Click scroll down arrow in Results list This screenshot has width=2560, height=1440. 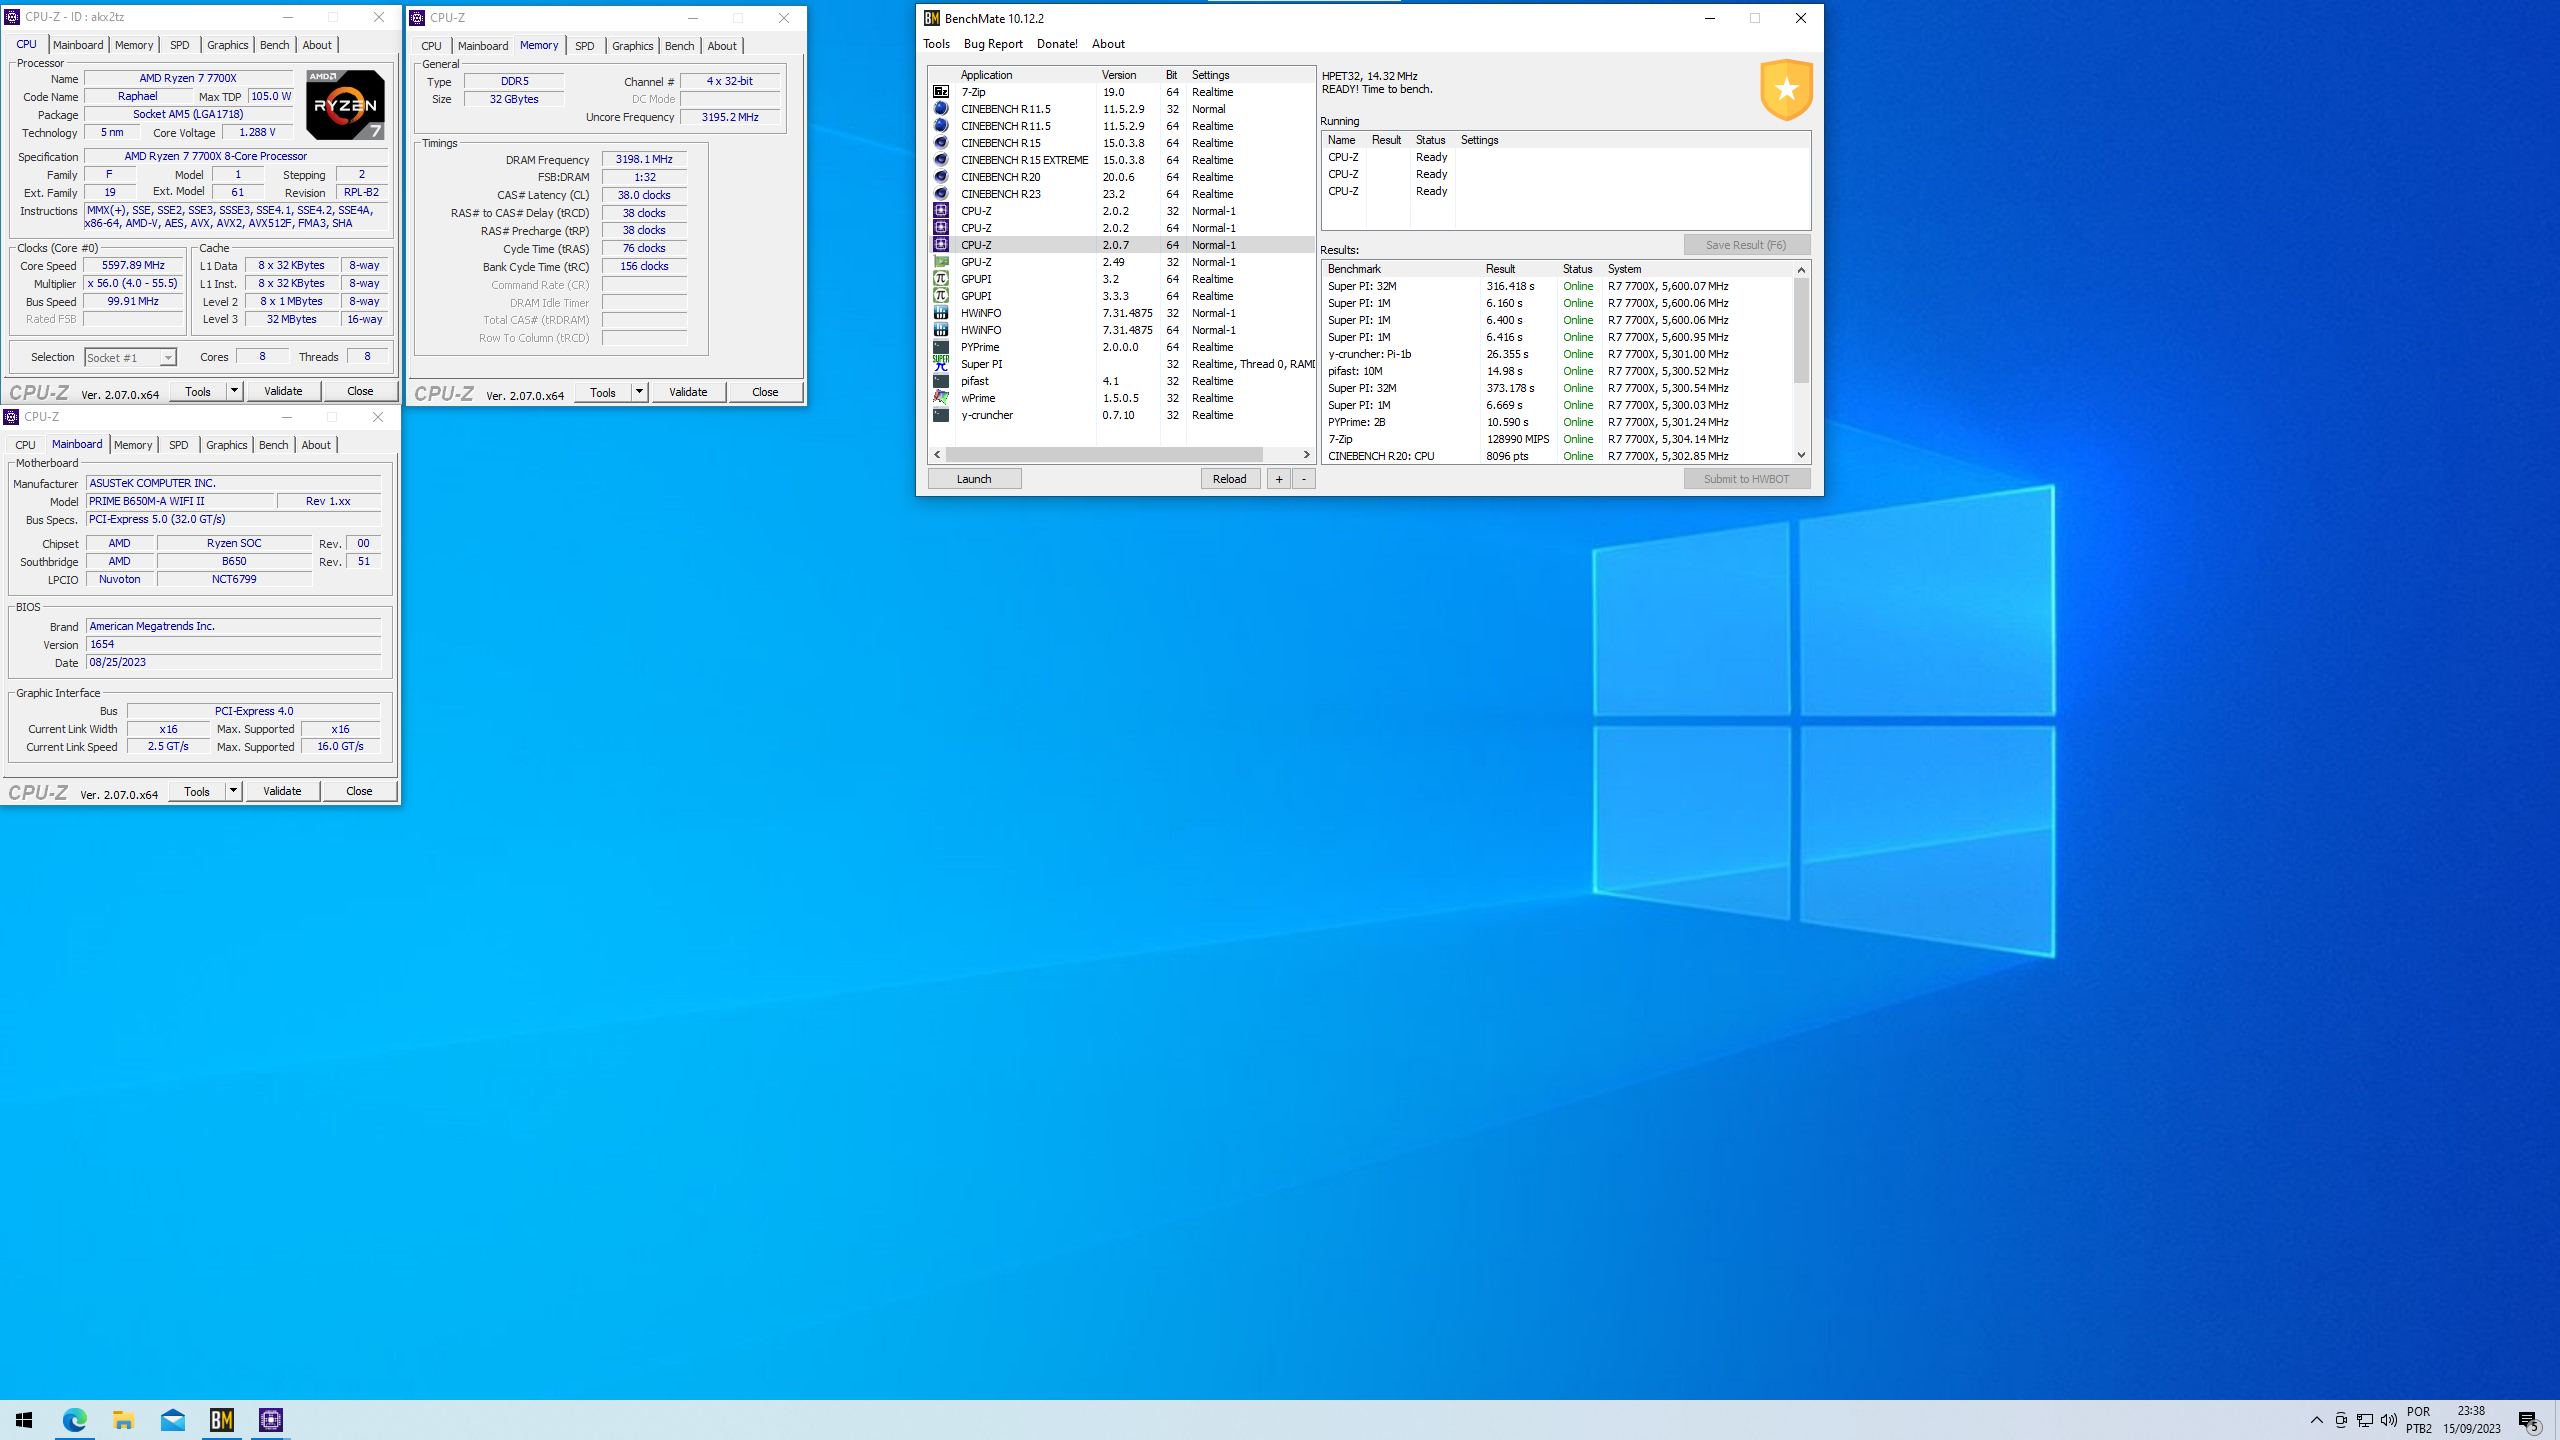[1801, 455]
